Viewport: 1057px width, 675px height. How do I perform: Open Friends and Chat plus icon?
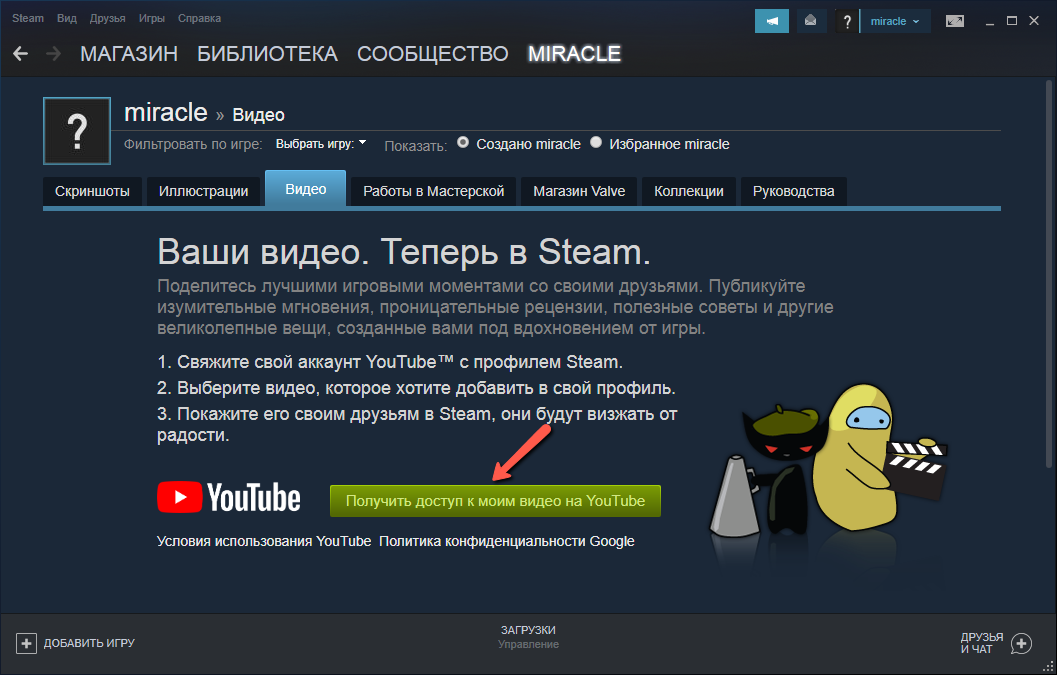click(1021, 643)
